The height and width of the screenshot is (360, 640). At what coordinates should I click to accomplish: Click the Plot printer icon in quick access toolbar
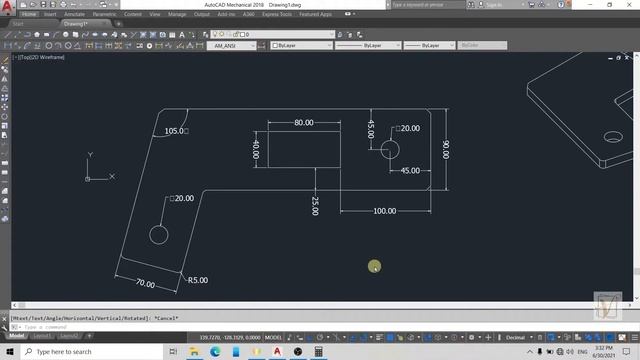[x=63, y=5]
